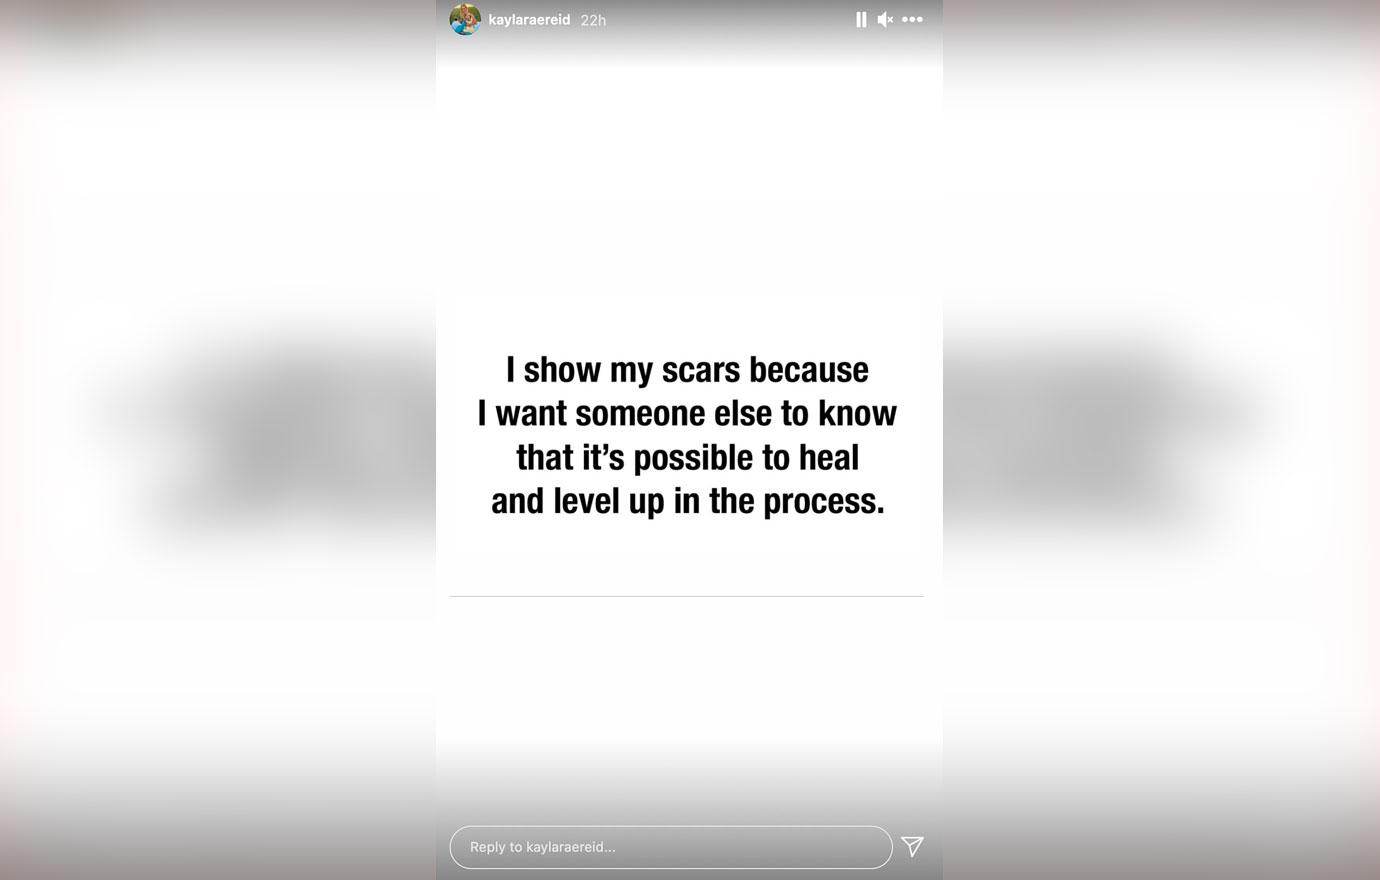Click kaylaraereid's profile picture
This screenshot has height=880, width=1380.
point(464,19)
